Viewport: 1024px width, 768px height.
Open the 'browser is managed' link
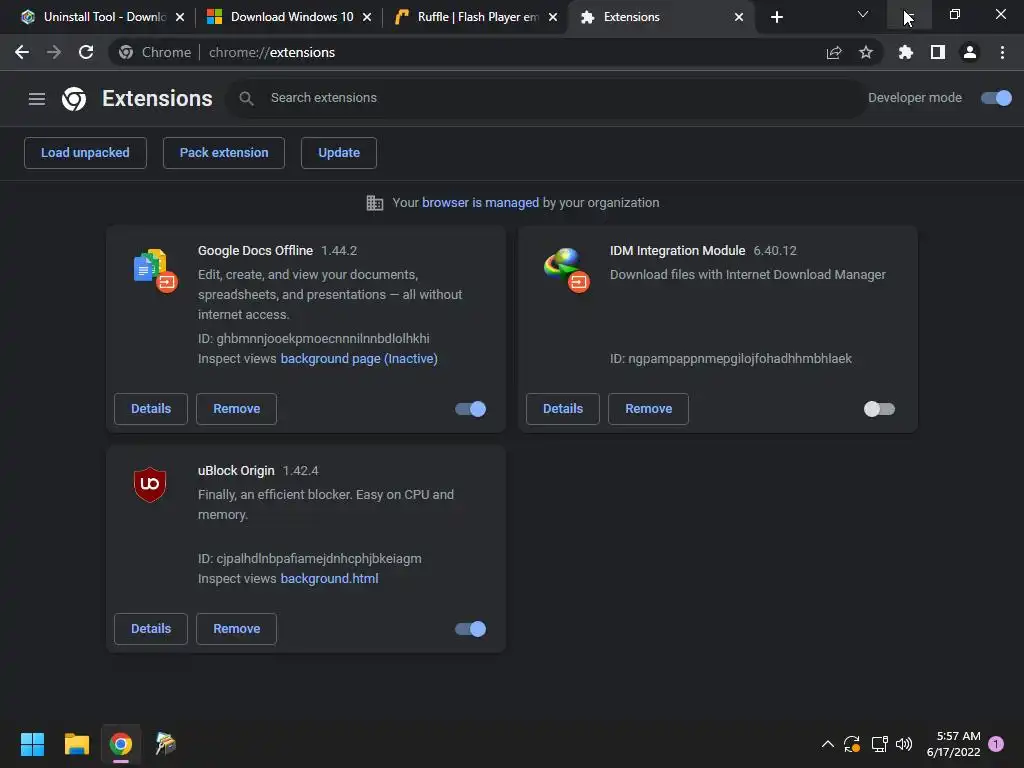481,203
